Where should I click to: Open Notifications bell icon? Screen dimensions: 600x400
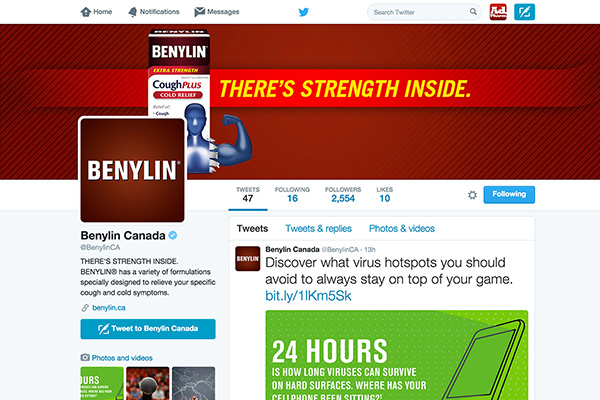point(132,12)
